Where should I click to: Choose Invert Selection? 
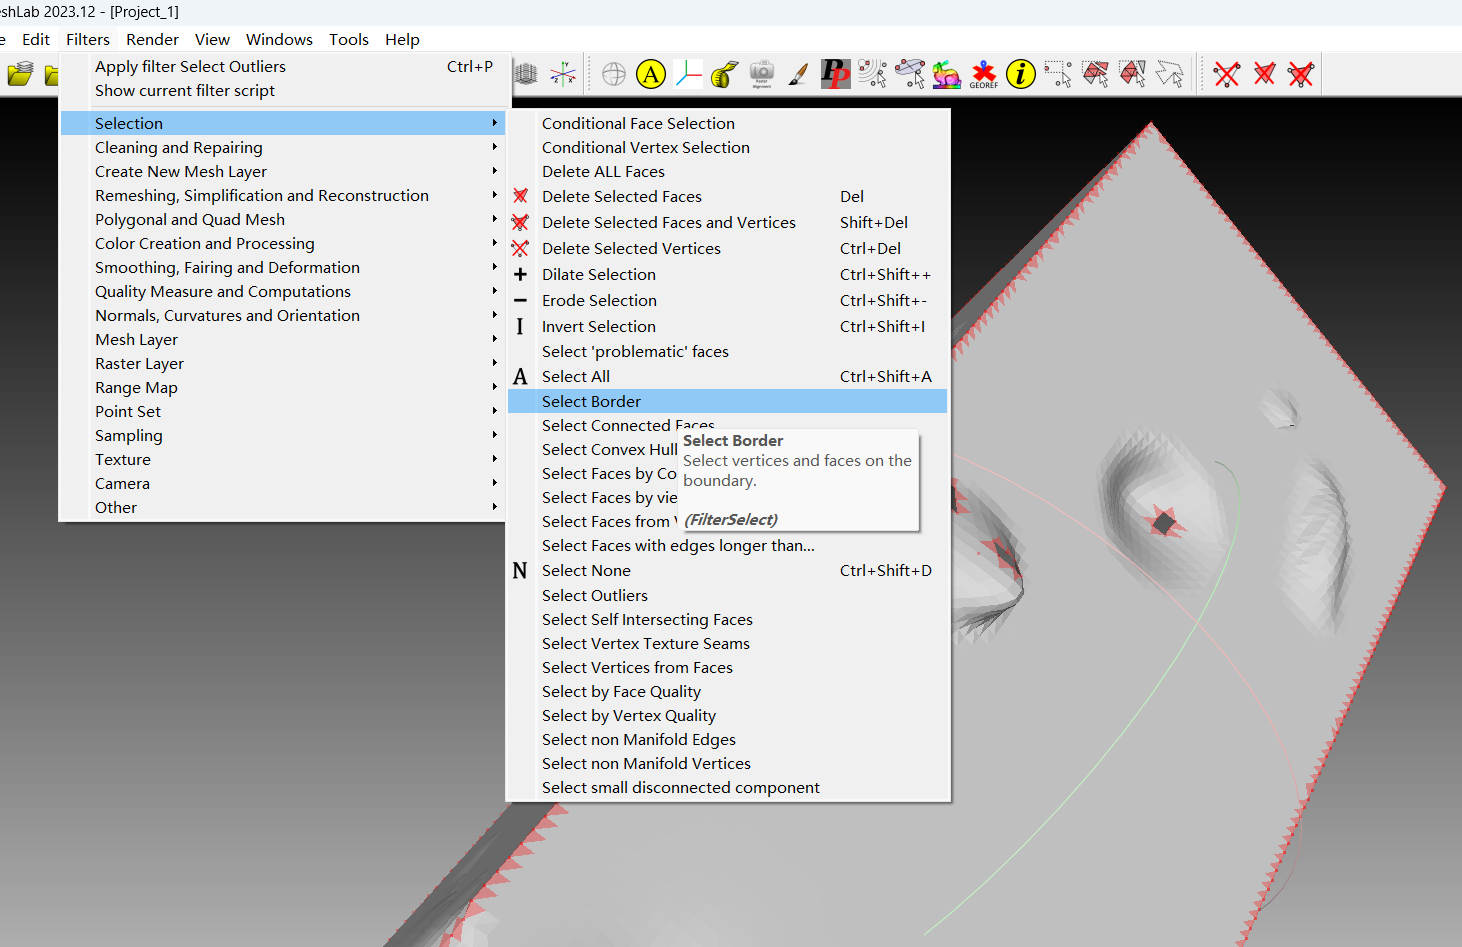point(727,326)
